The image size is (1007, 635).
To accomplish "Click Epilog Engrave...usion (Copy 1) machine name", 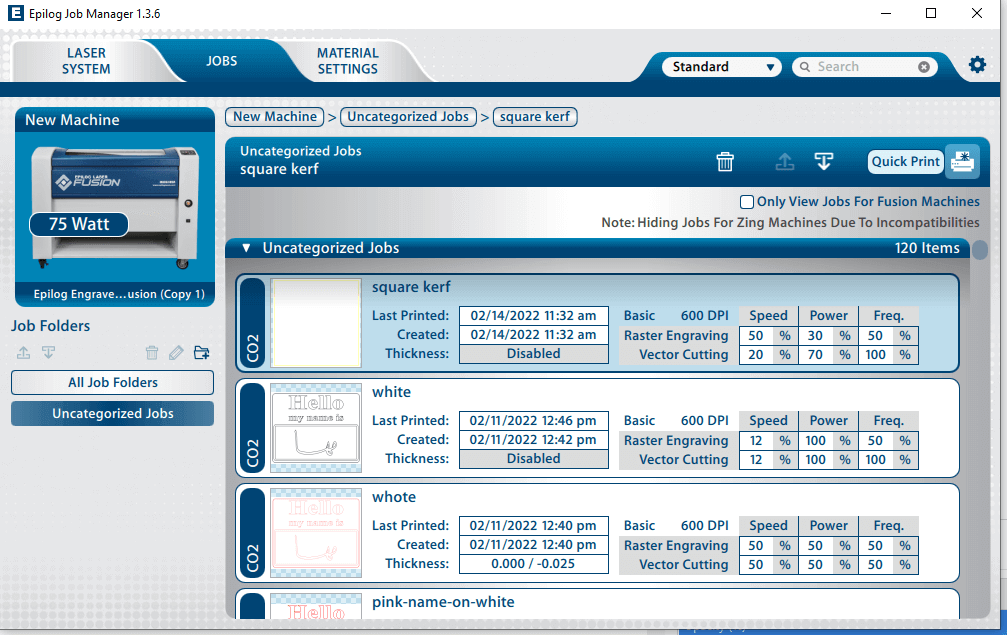I will [119, 294].
